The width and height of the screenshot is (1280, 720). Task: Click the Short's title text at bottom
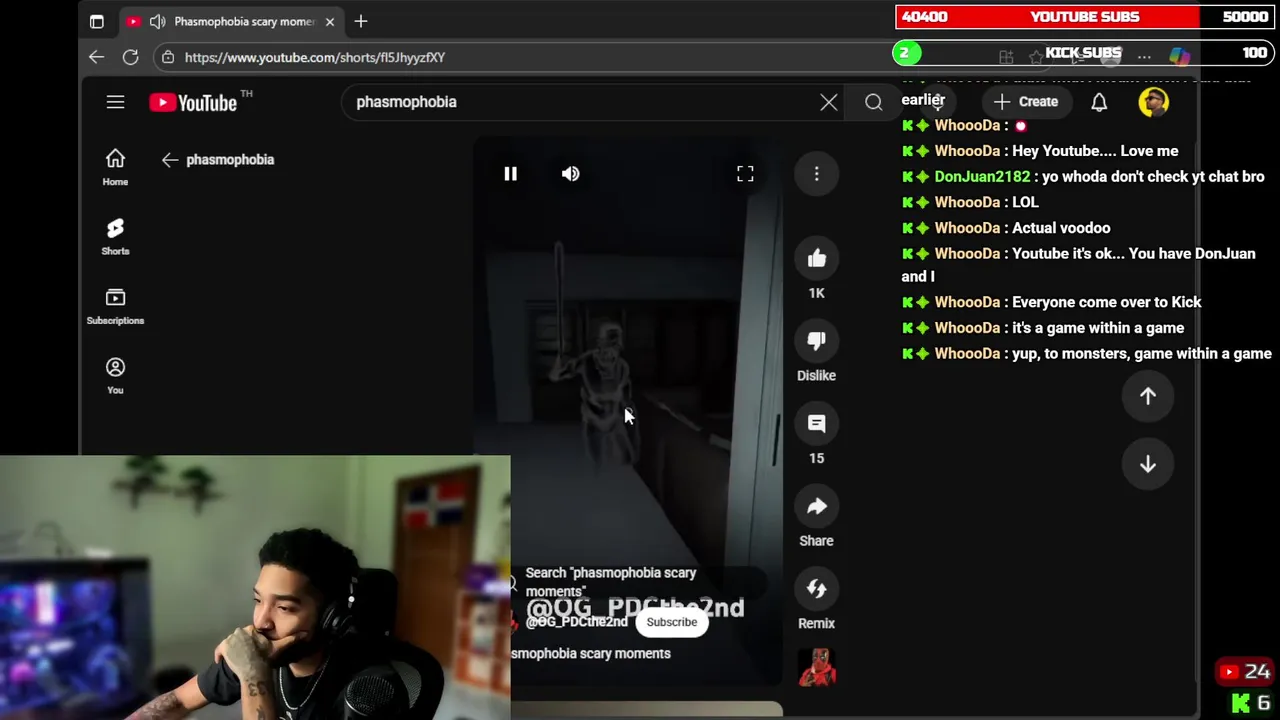click(591, 654)
